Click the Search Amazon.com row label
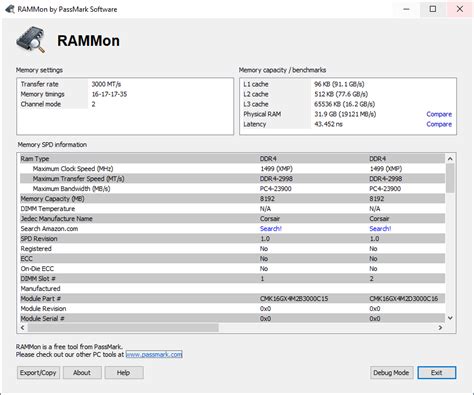Image resolution: width=474 pixels, height=395 pixels. click(49, 229)
